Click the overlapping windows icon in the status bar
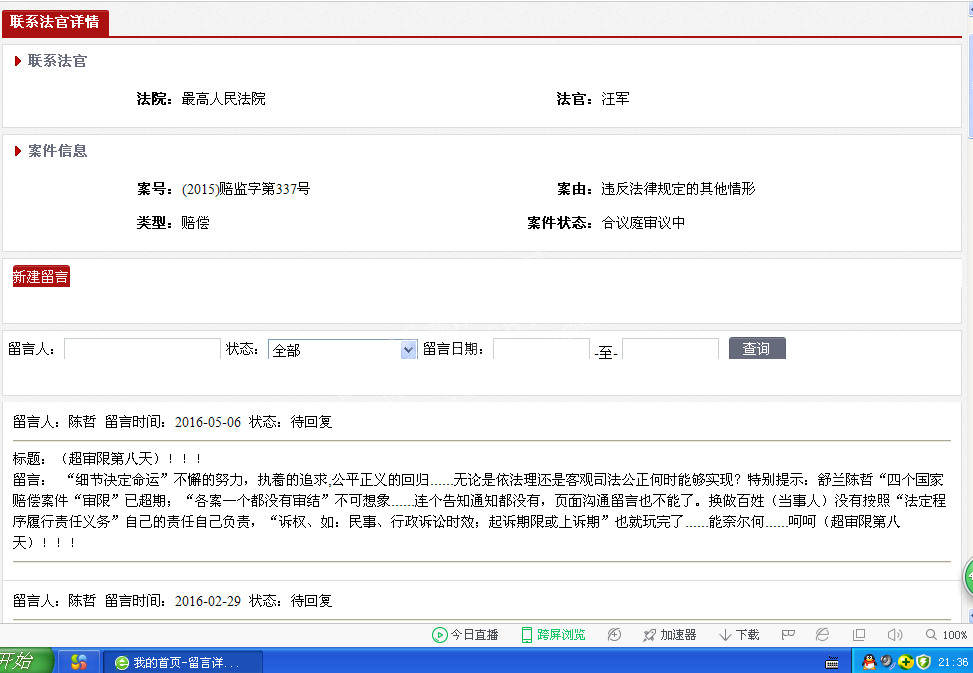 (859, 635)
